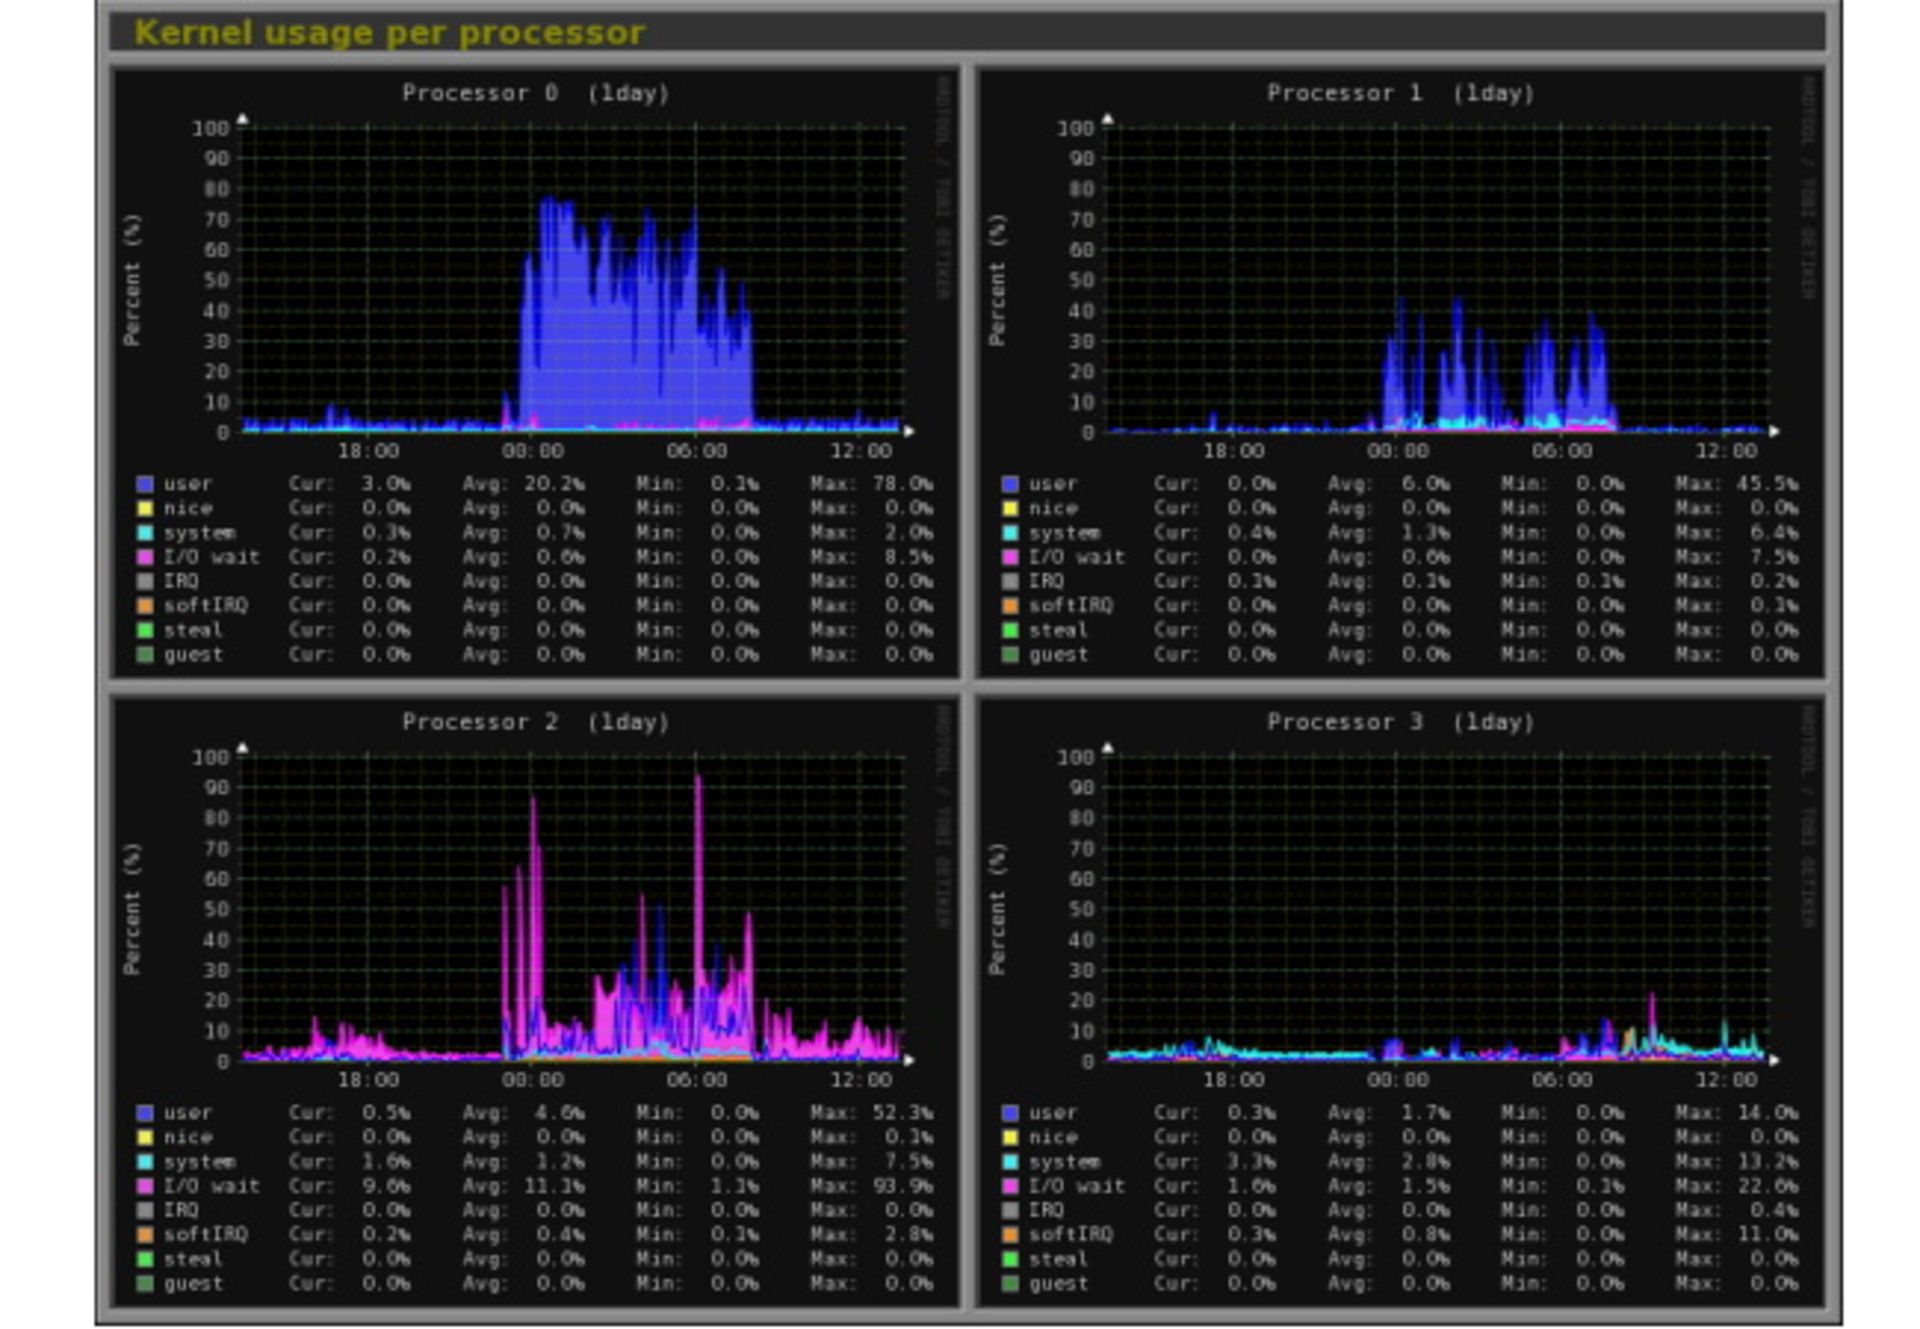This screenshot has width=1920, height=1329.
Task: Click the Processor 2 IRQ gray swatch
Action: (145, 1210)
